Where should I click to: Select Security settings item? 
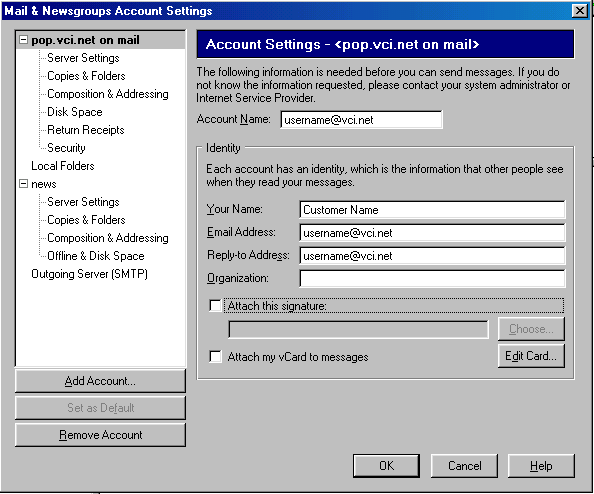point(66,148)
